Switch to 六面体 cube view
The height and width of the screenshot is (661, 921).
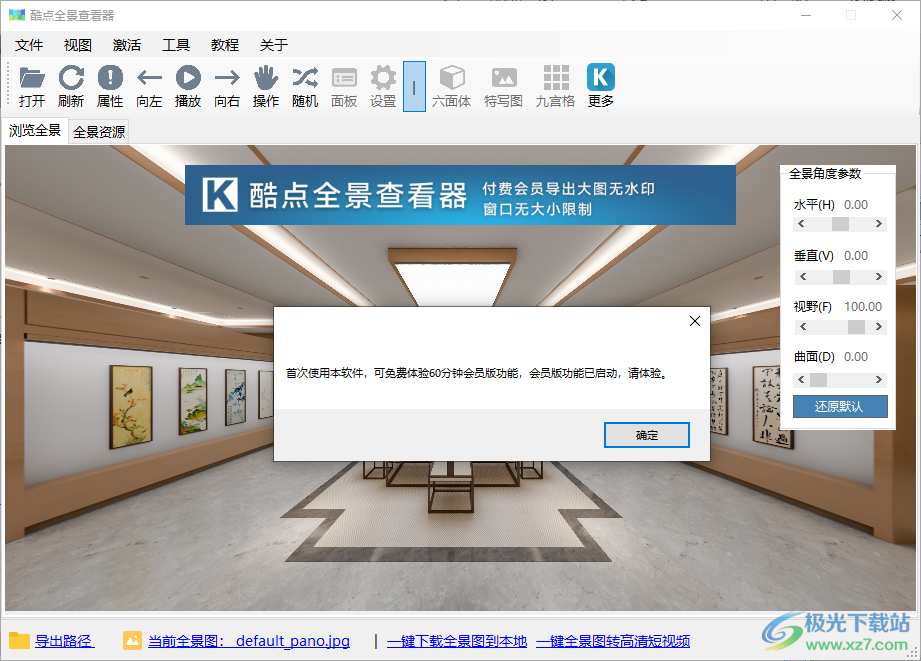(x=452, y=86)
